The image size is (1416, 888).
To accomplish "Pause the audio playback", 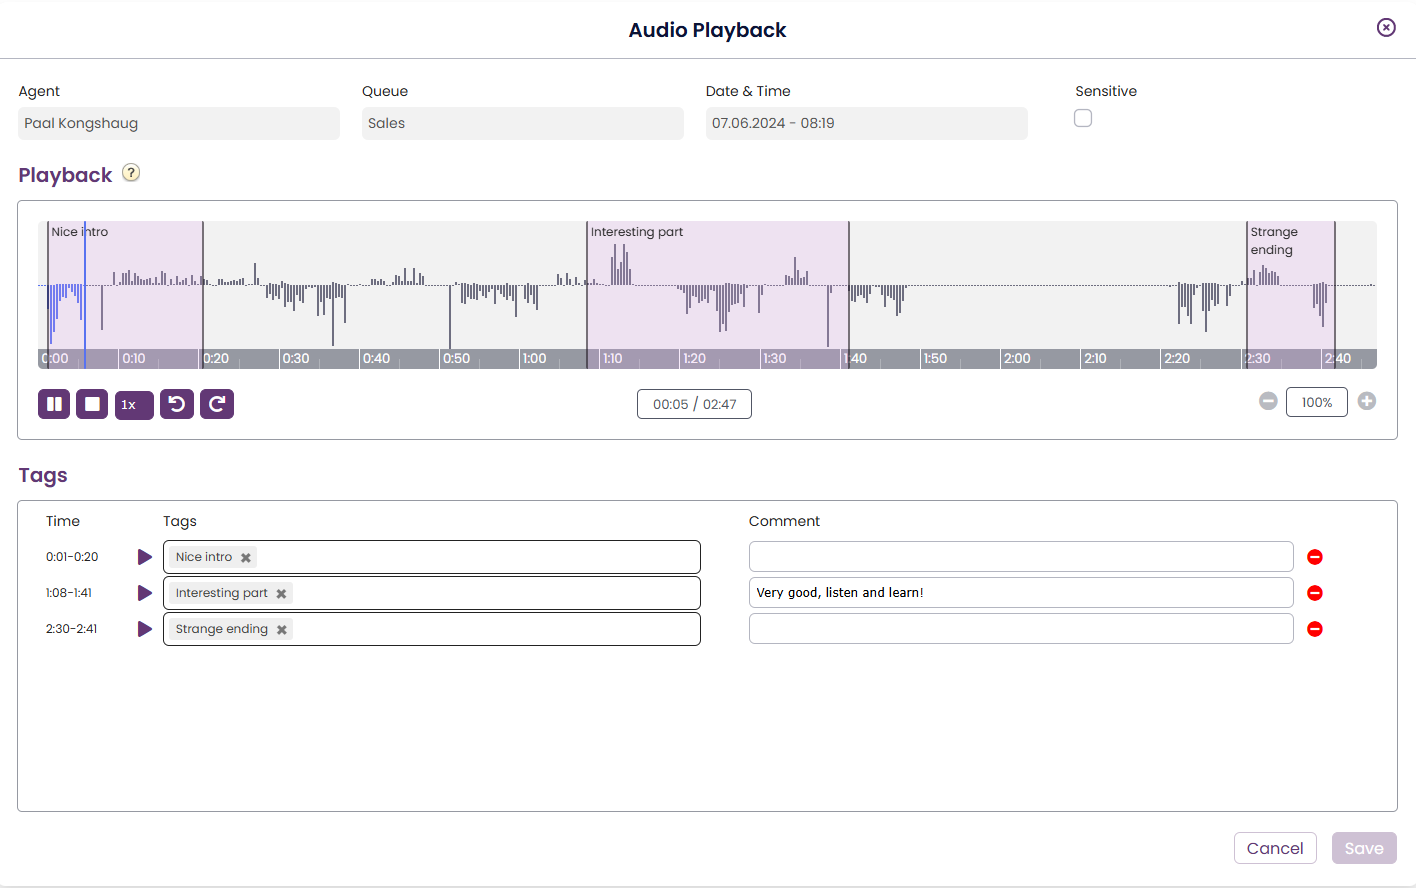I will pos(54,404).
